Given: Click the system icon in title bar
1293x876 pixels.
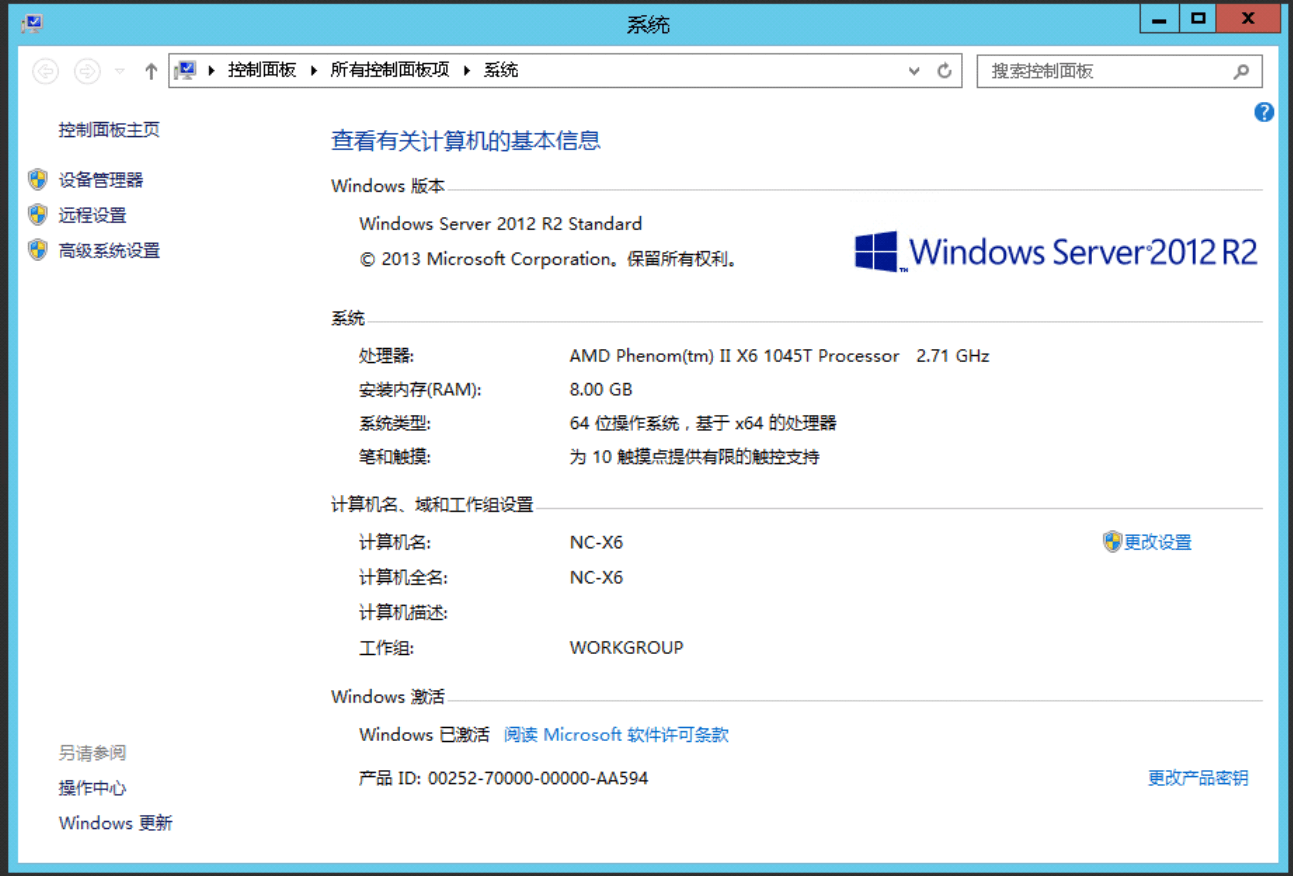Looking at the screenshot, I should click(x=32, y=22).
